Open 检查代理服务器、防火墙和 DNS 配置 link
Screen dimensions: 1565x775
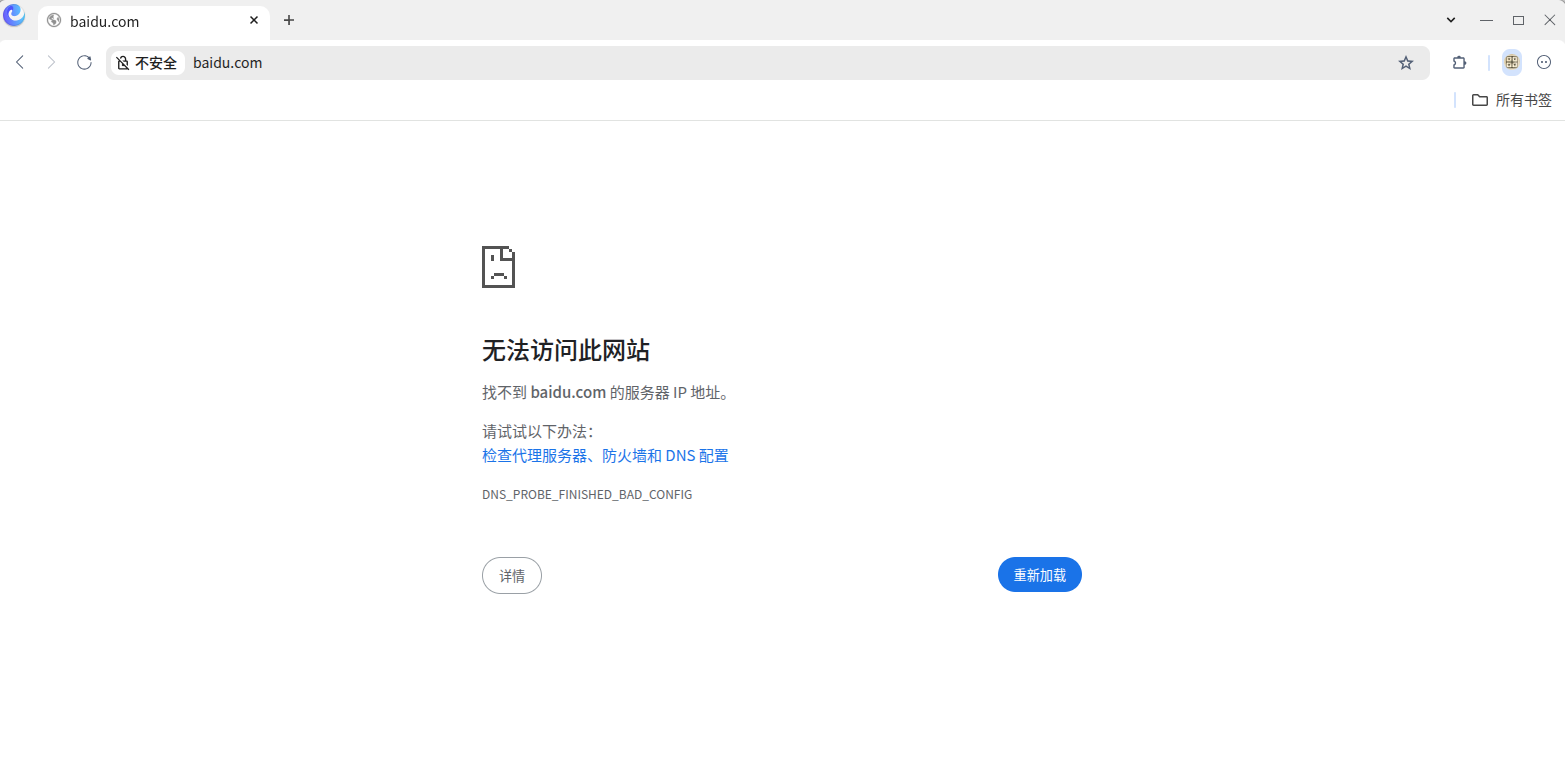605,456
